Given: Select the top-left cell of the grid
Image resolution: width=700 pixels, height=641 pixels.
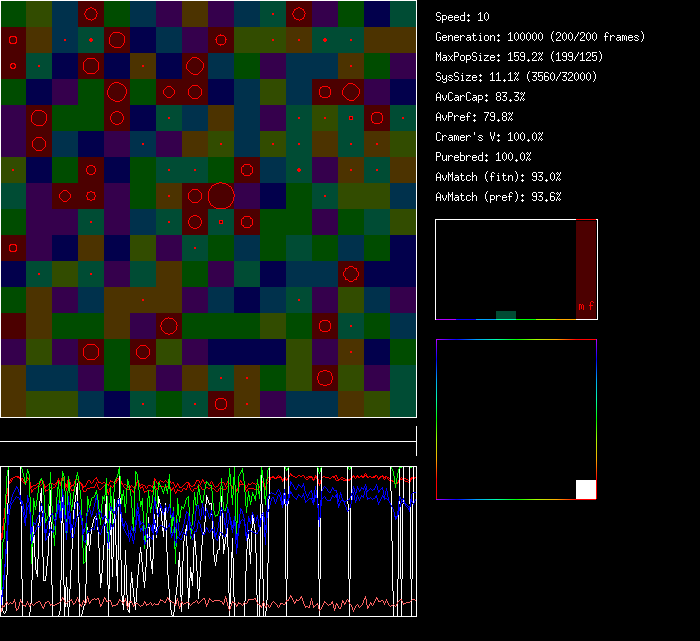Looking at the screenshot, I should [13, 14].
